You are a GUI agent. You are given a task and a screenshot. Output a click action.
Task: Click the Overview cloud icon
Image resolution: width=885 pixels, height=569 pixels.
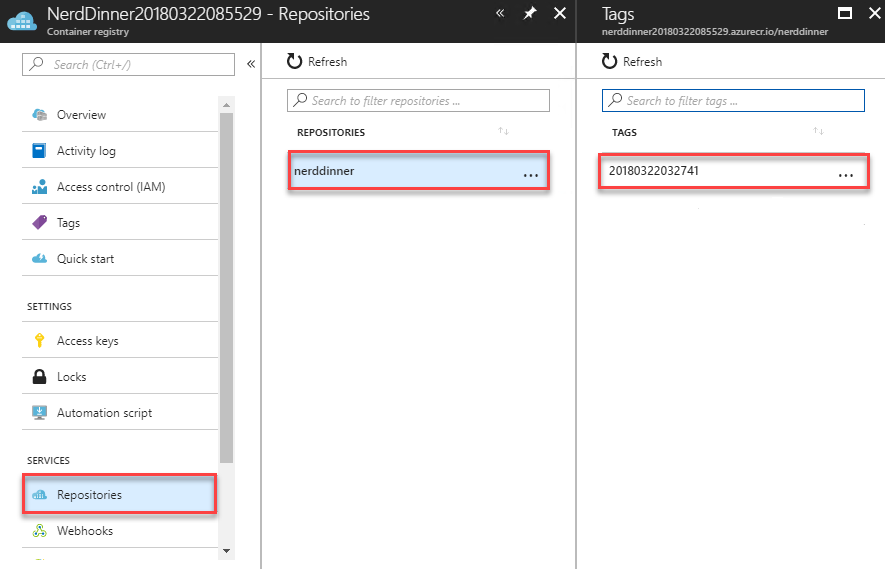(40, 115)
